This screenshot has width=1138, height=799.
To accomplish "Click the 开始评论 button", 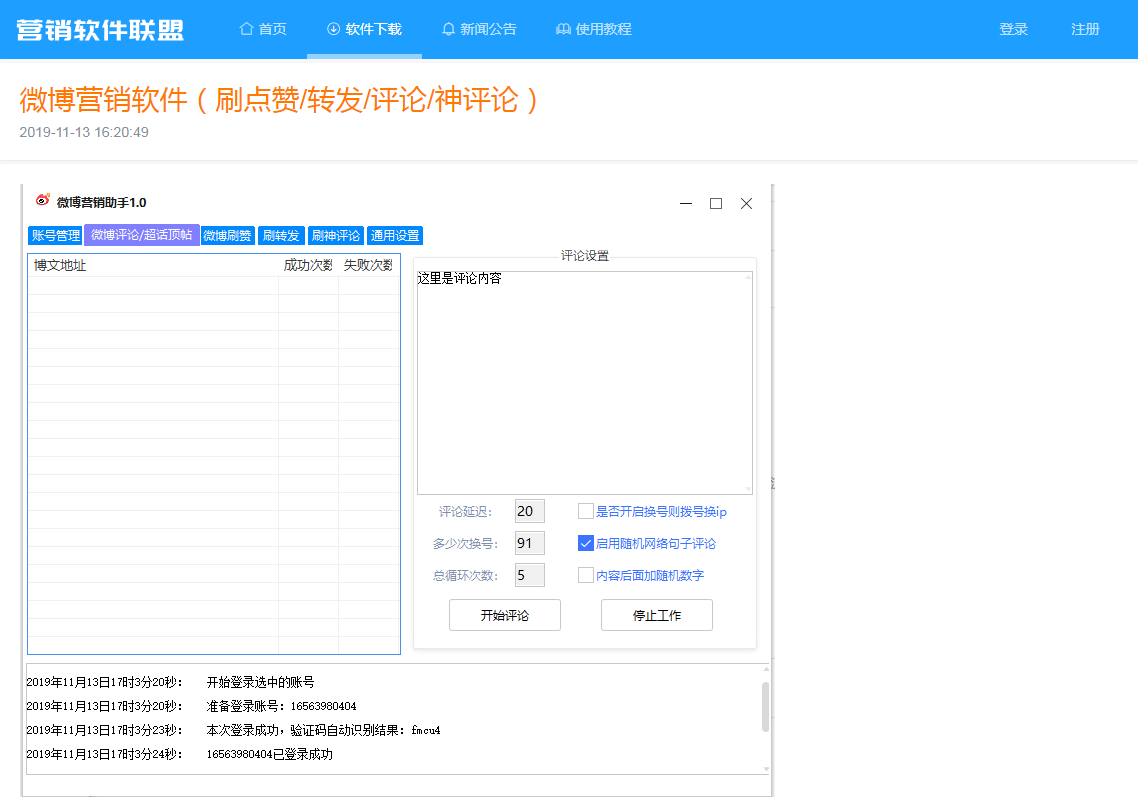I will 504,615.
